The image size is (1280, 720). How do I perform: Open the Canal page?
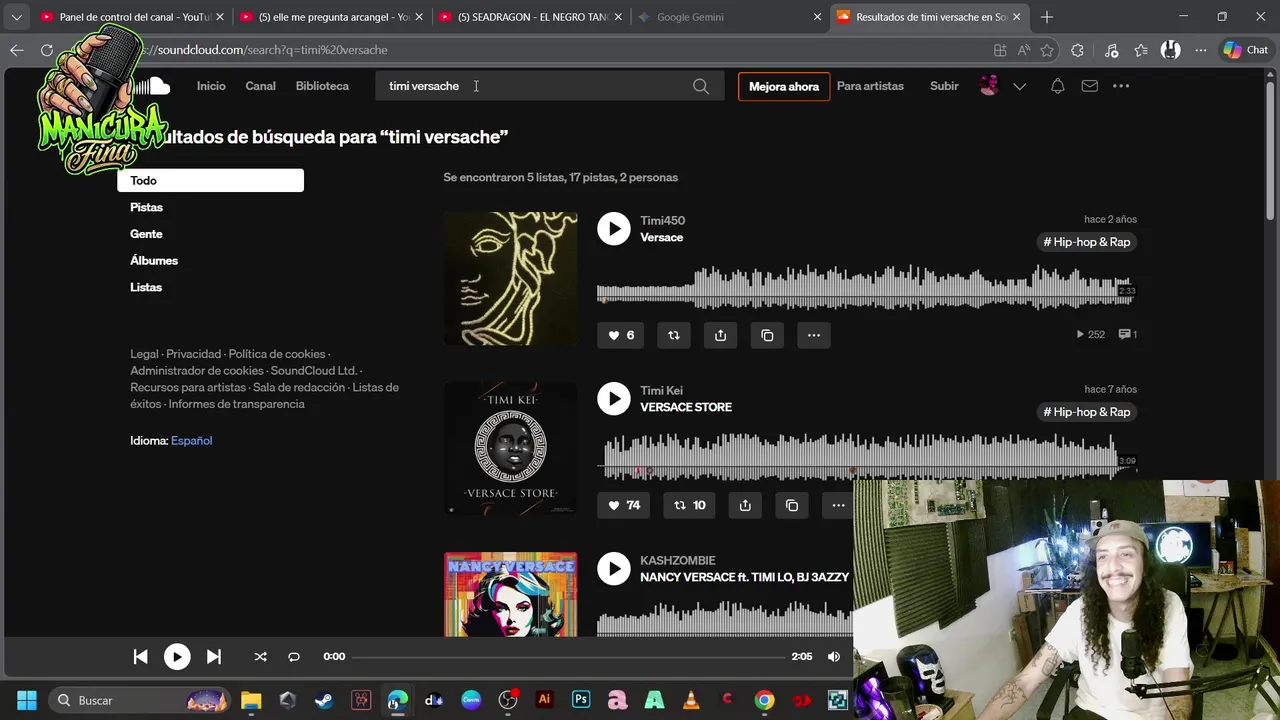tap(261, 86)
